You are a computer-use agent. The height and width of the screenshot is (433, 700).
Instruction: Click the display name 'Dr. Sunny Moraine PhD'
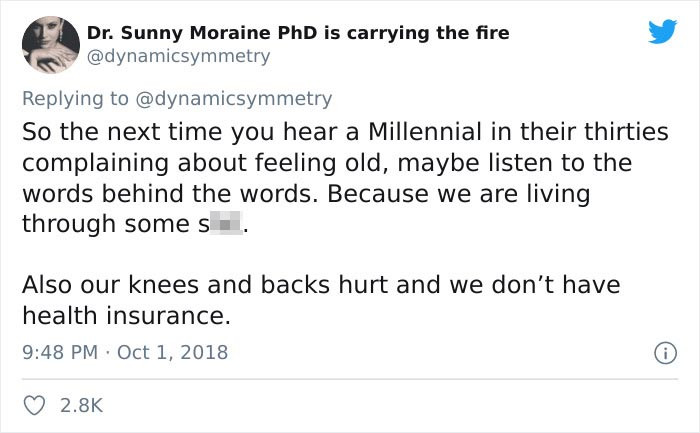tap(203, 33)
